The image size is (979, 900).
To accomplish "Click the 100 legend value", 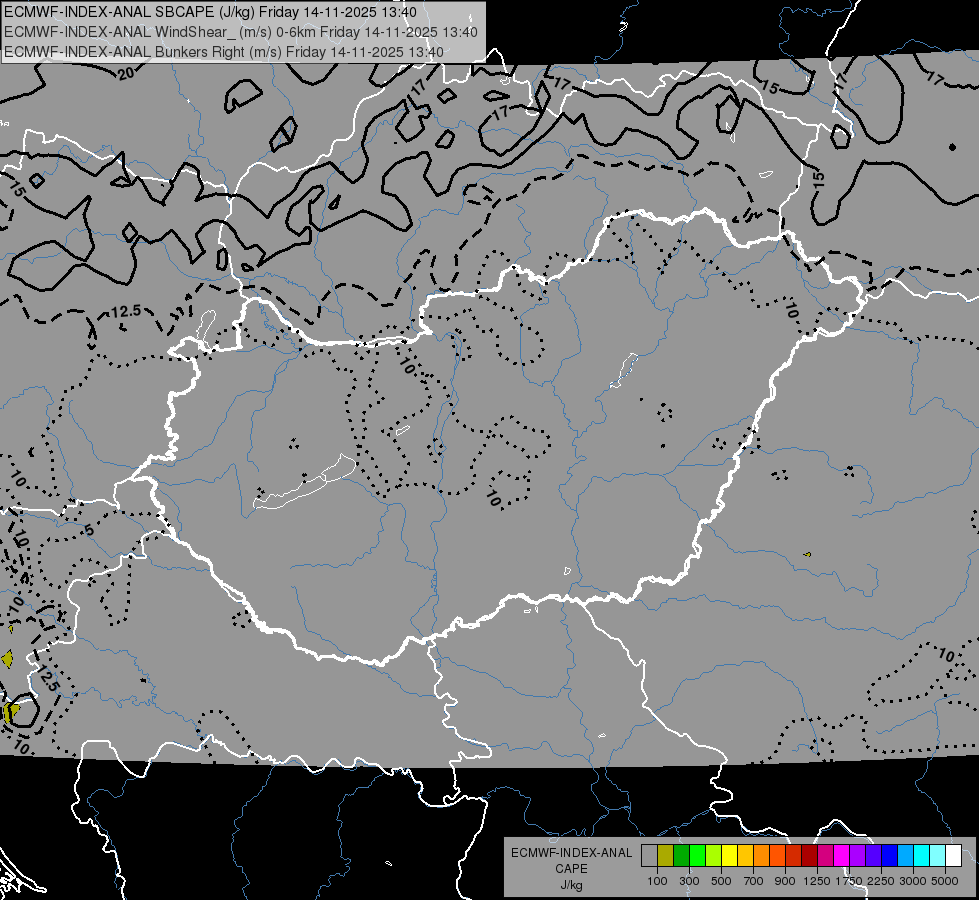I will [657, 881].
